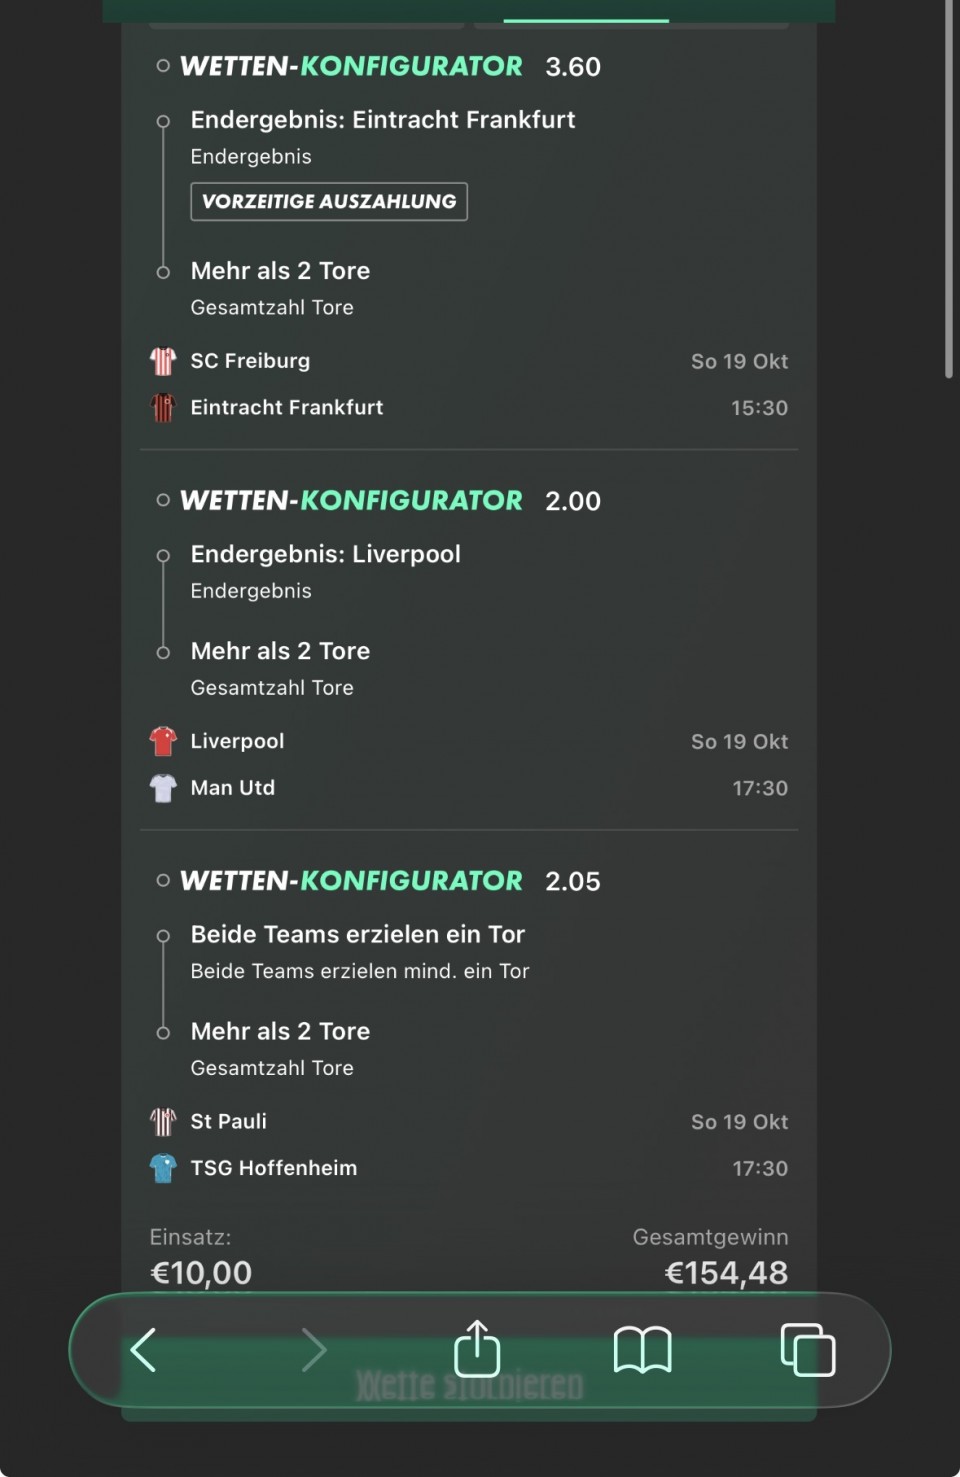Tap the €10,00 Einsatz stake amount

coord(201,1272)
